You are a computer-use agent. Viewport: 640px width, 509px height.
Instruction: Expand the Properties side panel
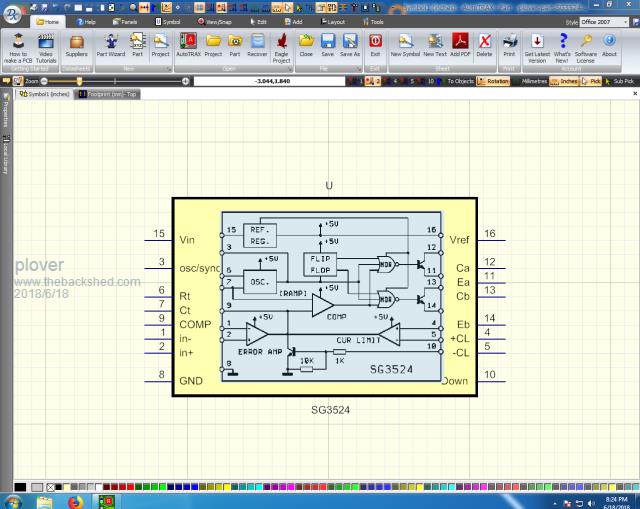tap(5, 113)
